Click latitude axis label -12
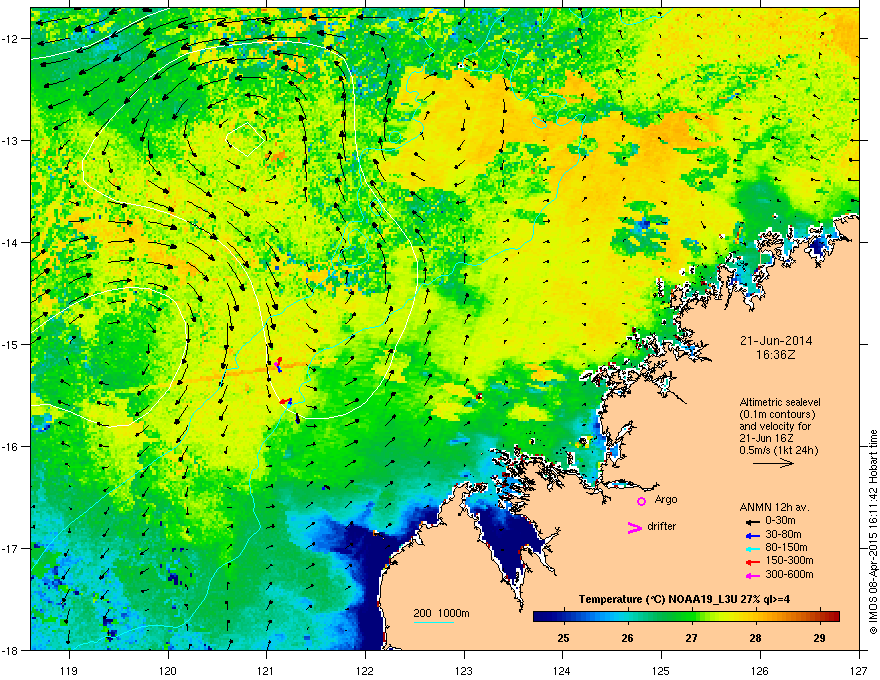 pos(11,39)
